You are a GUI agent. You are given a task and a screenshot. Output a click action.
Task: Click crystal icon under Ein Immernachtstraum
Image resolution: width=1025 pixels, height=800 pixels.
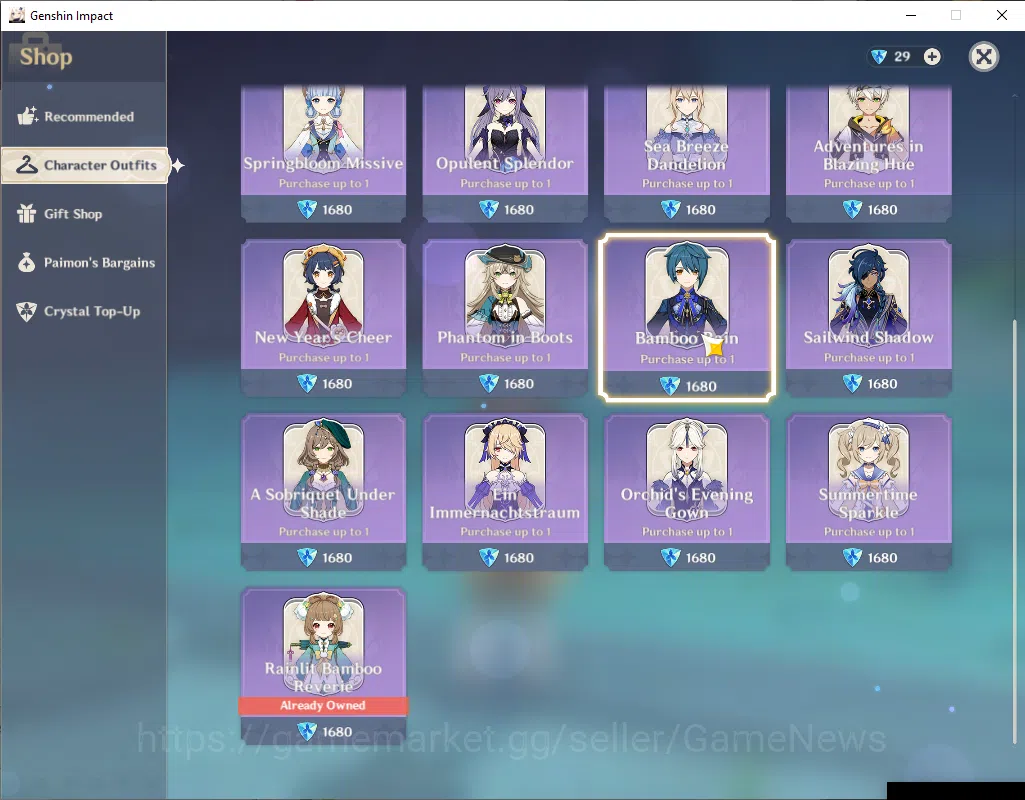[488, 558]
